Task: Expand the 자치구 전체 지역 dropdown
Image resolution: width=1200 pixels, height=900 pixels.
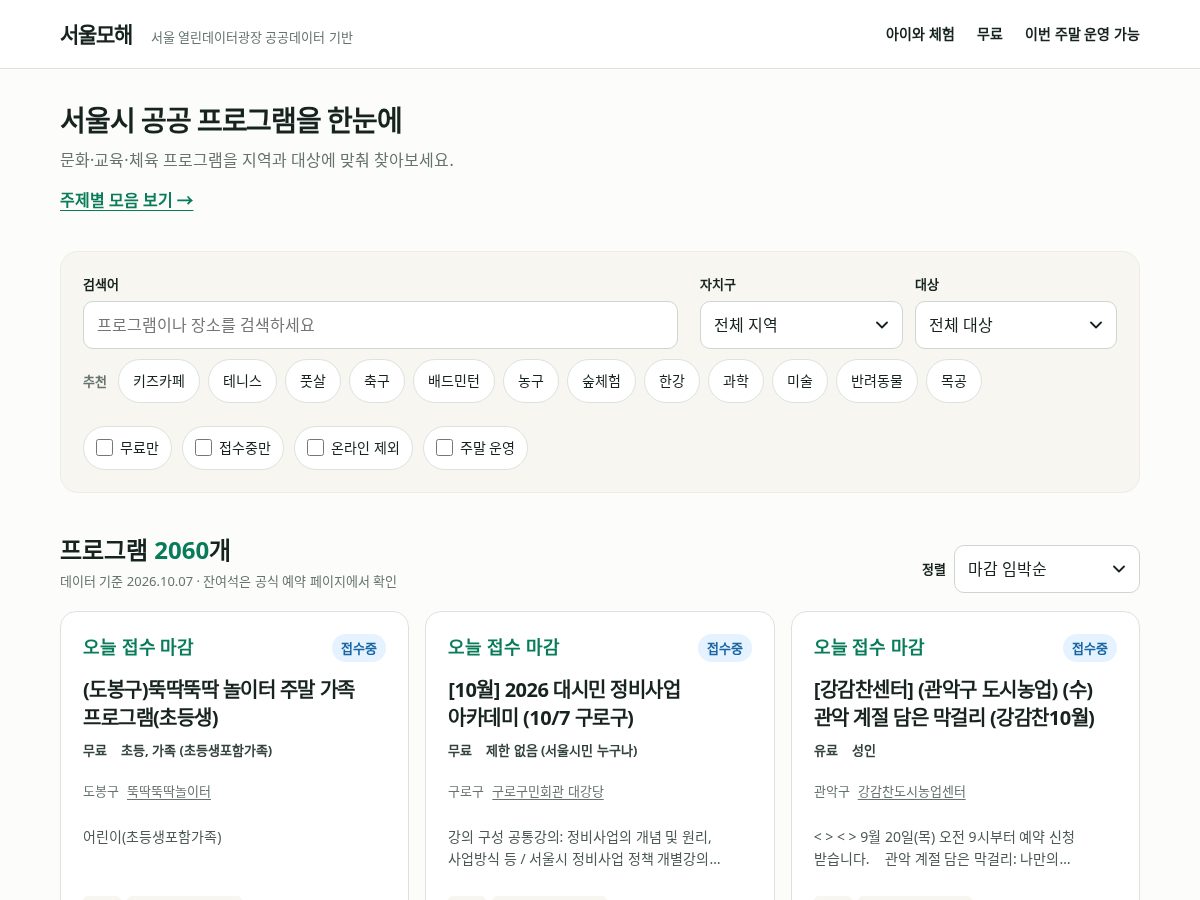Action: [801, 325]
